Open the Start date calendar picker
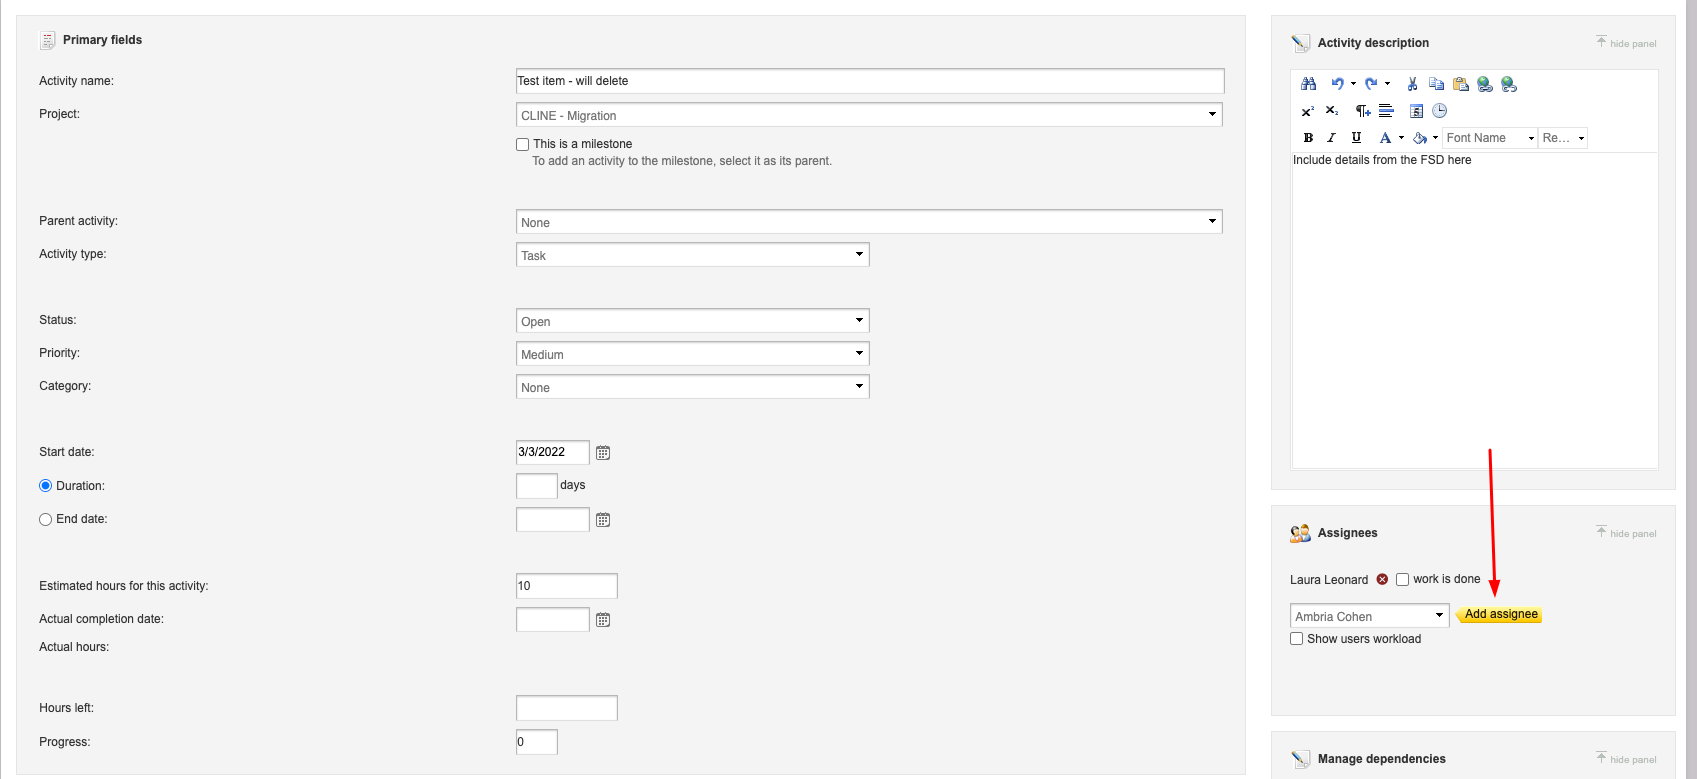 [603, 453]
